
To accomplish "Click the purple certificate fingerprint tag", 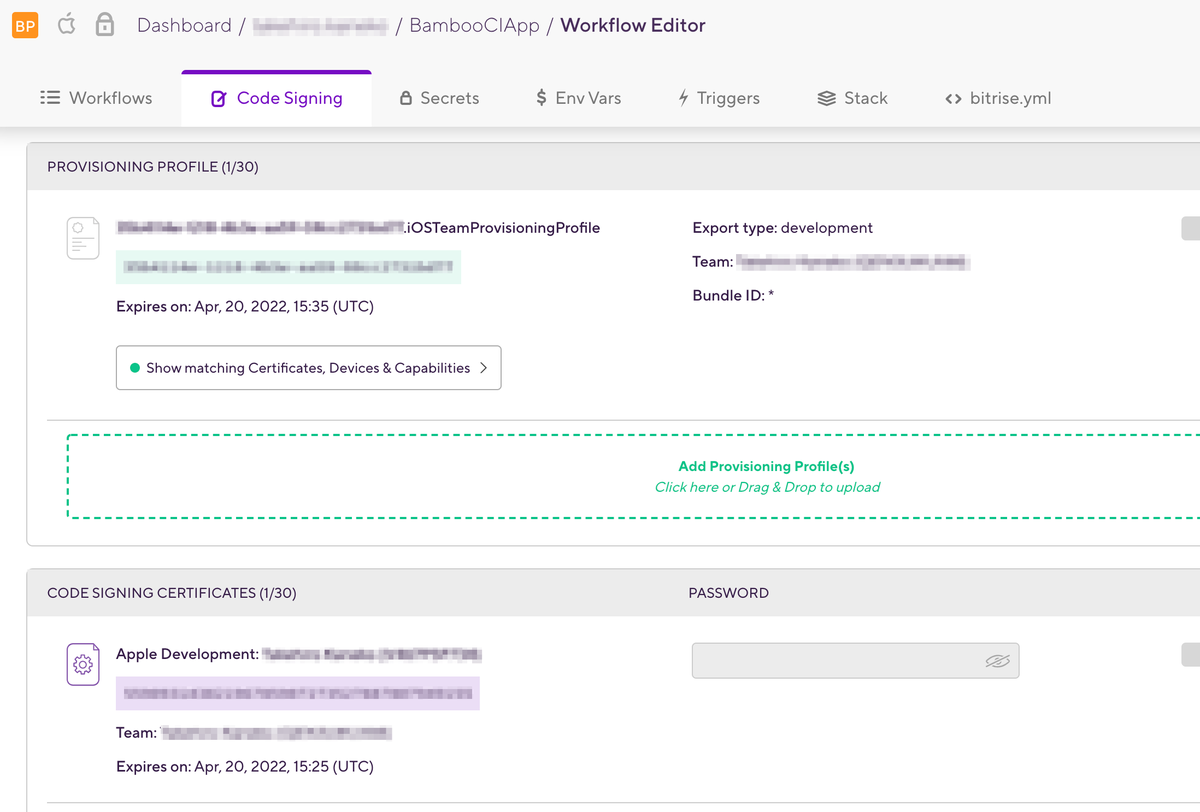I will click(298, 693).
